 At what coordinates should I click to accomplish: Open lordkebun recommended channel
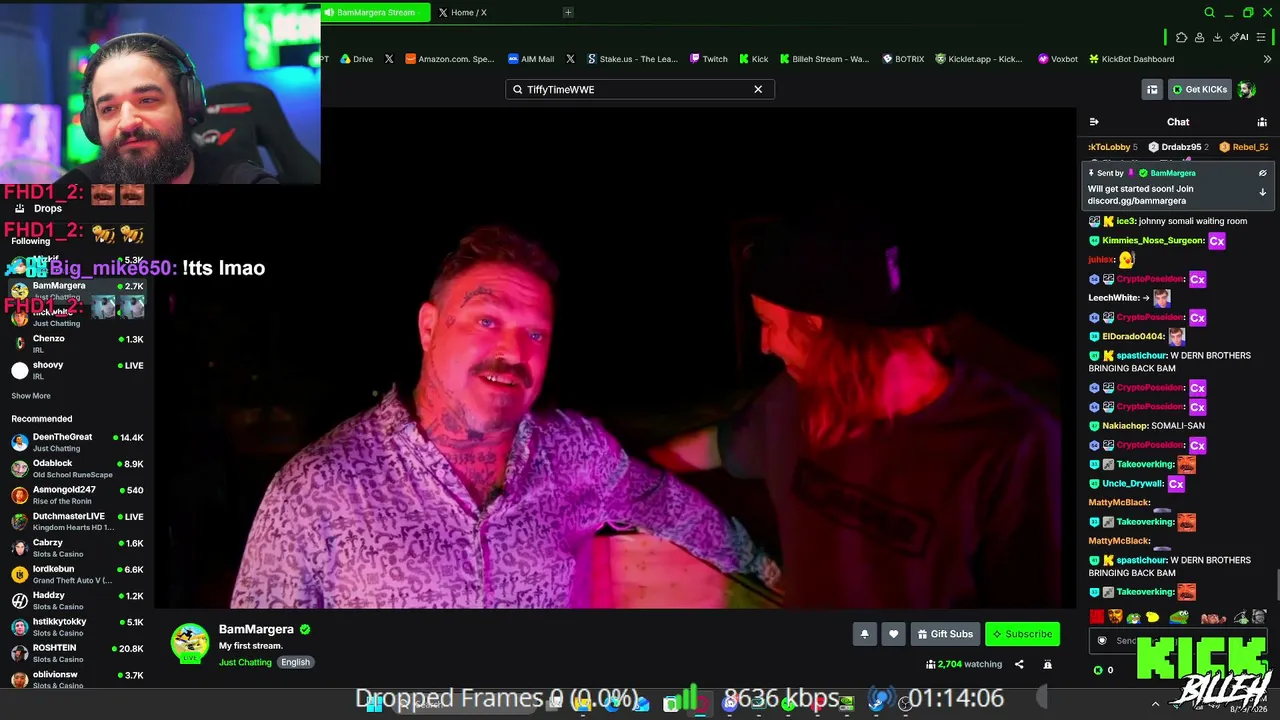point(77,574)
